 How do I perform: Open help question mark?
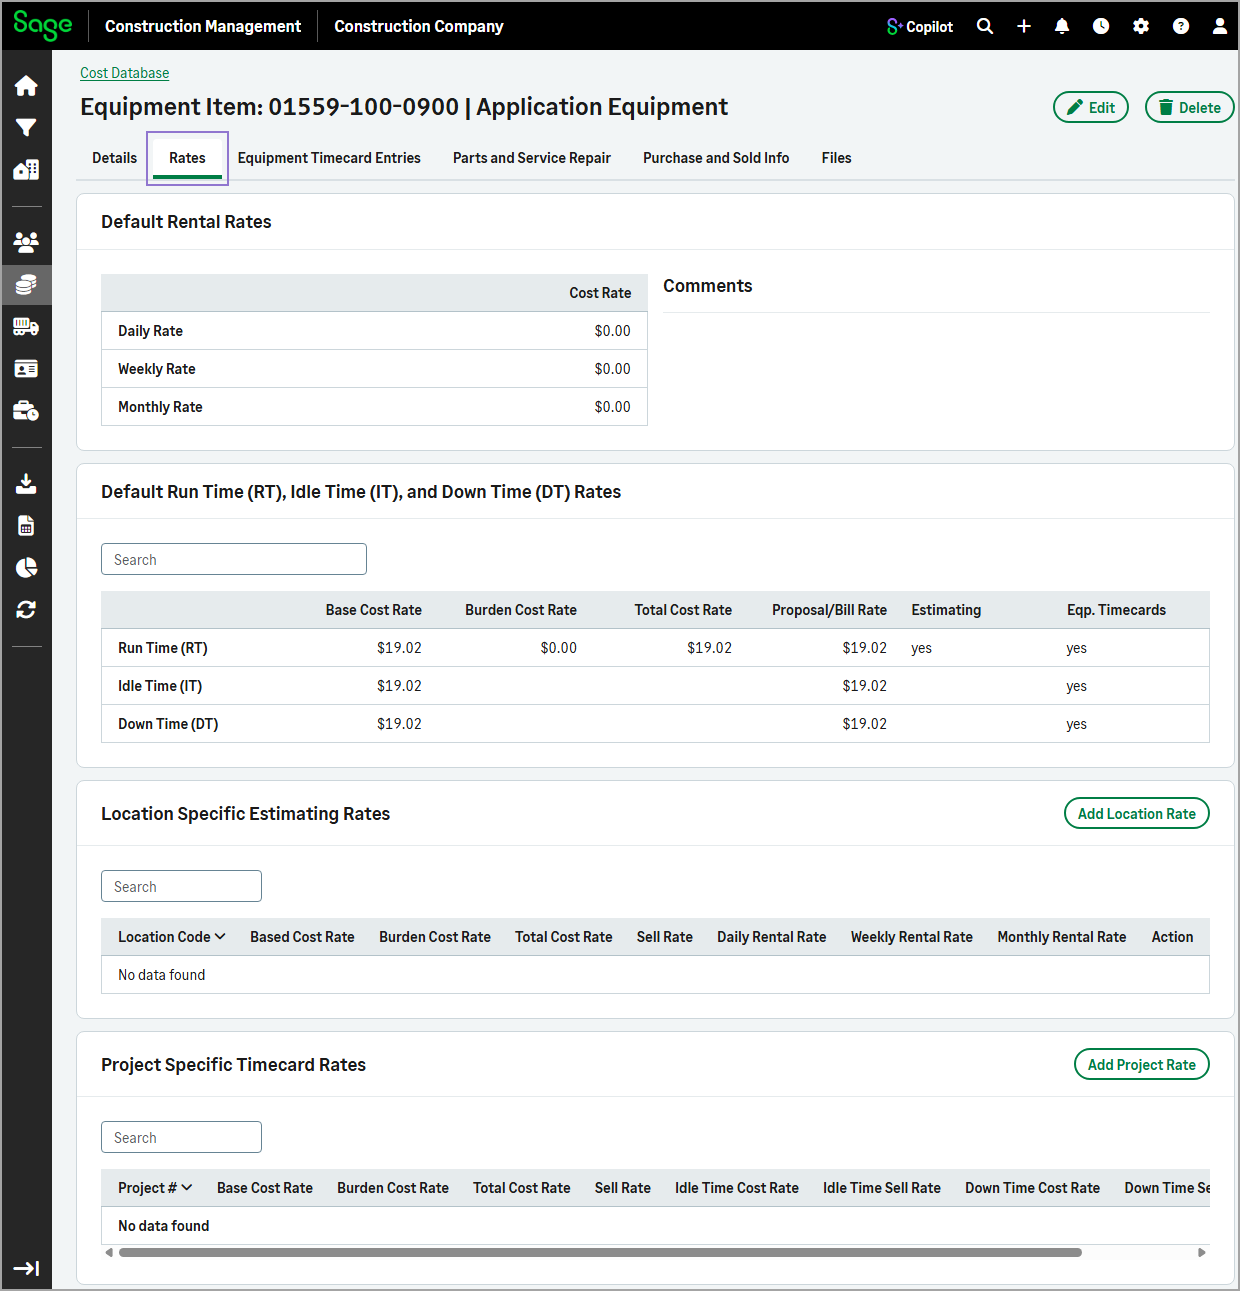(x=1181, y=26)
